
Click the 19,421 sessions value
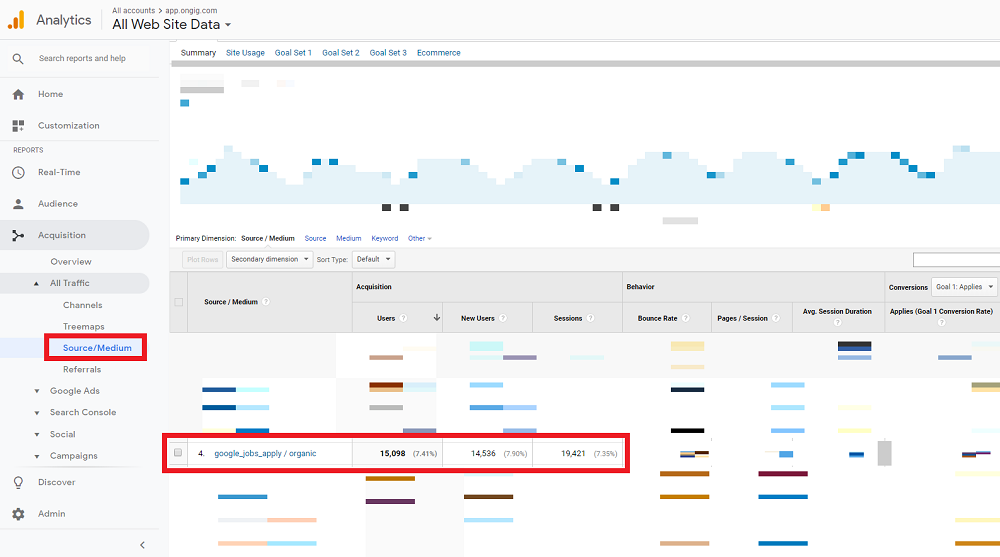tap(573, 454)
